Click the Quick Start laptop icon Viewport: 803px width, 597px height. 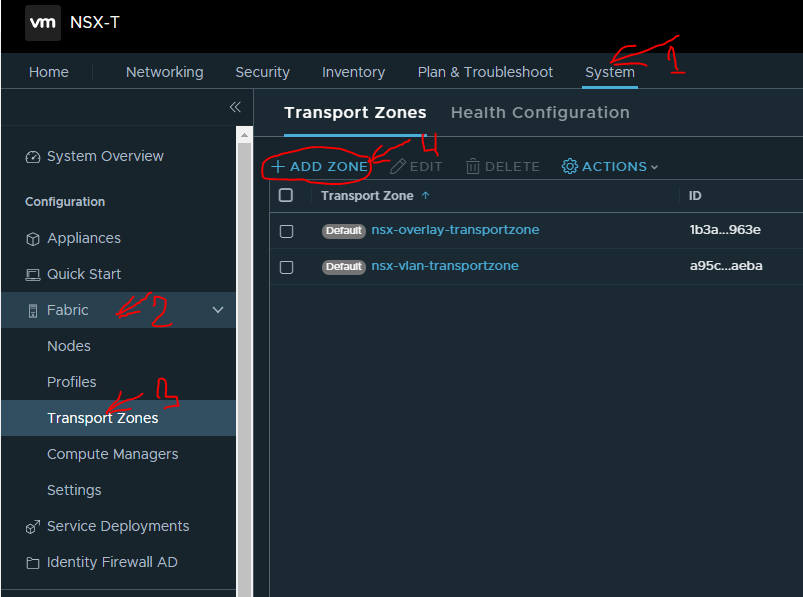(33, 275)
